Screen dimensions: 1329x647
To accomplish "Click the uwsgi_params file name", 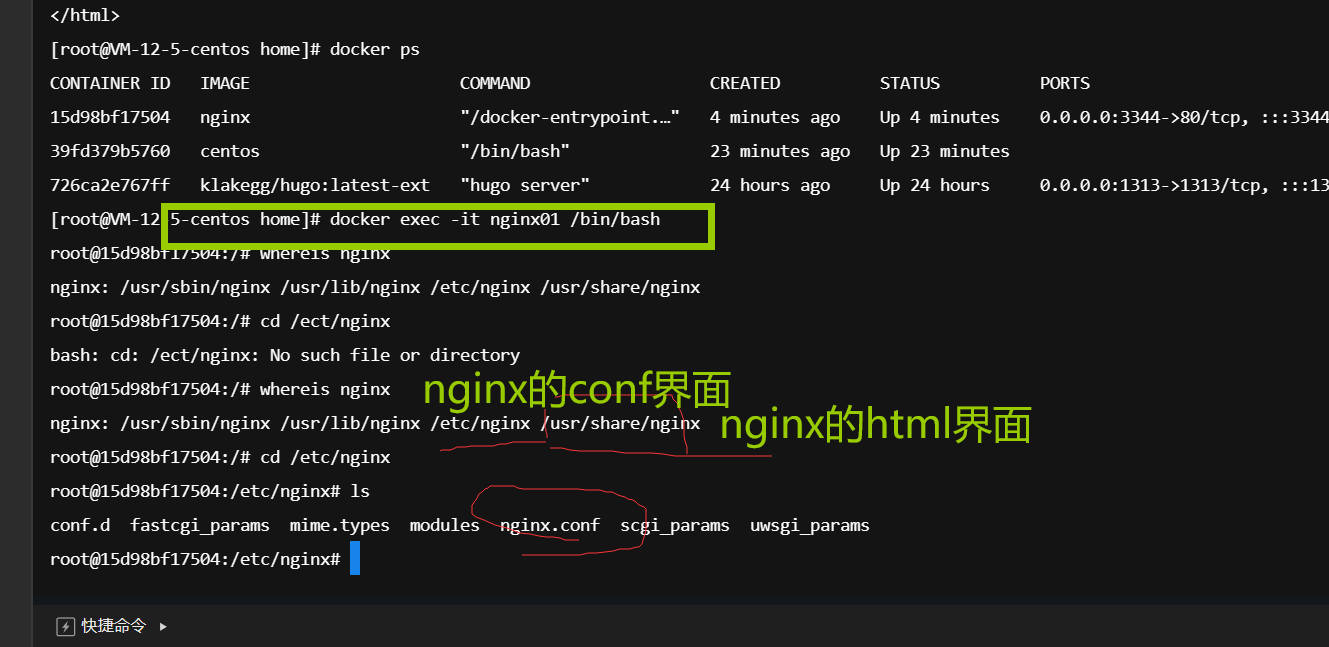I will click(810, 525).
